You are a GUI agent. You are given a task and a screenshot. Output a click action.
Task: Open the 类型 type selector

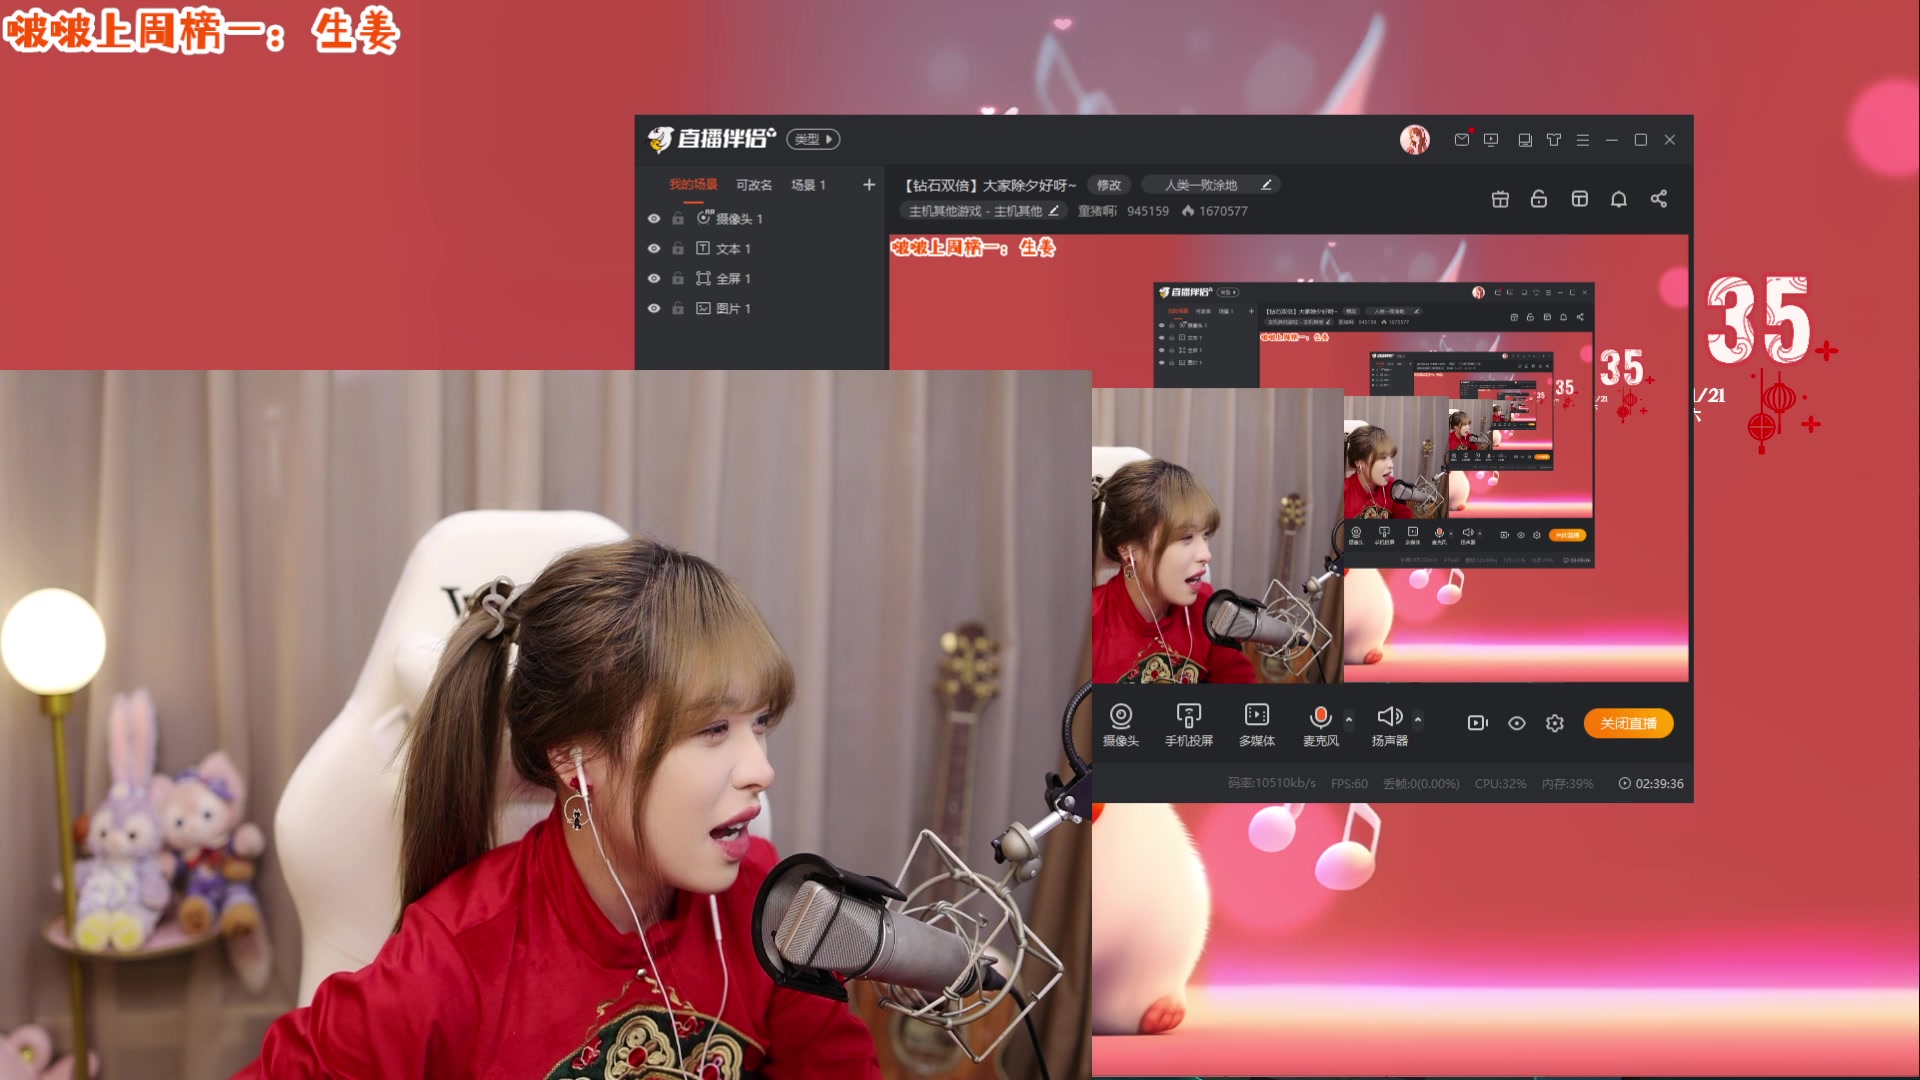point(813,140)
